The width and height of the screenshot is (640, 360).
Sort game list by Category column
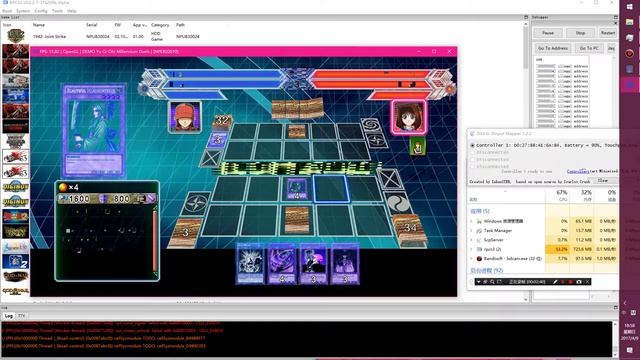pyautogui.click(x=160, y=25)
